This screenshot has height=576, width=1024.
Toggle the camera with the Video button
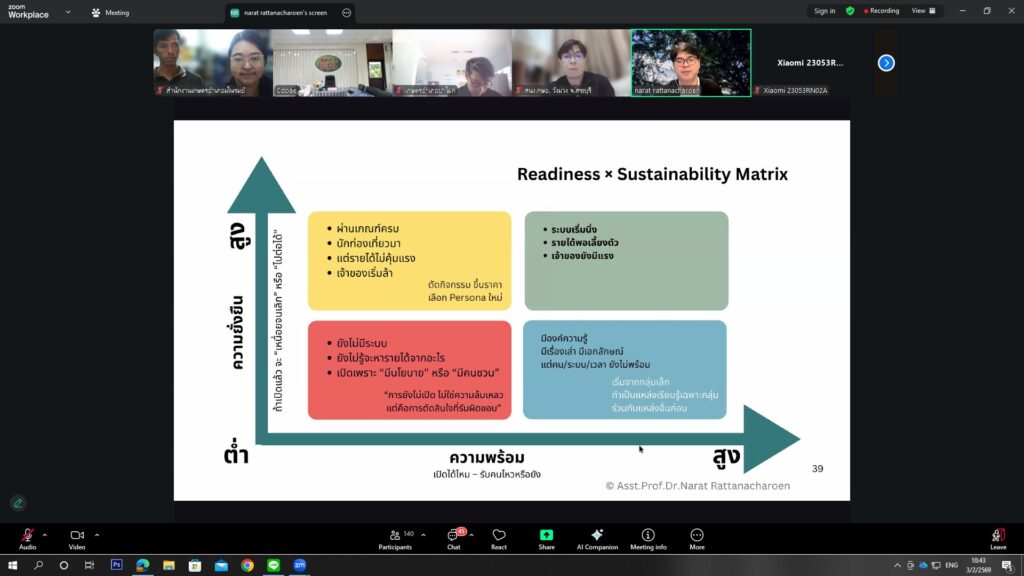coord(77,538)
